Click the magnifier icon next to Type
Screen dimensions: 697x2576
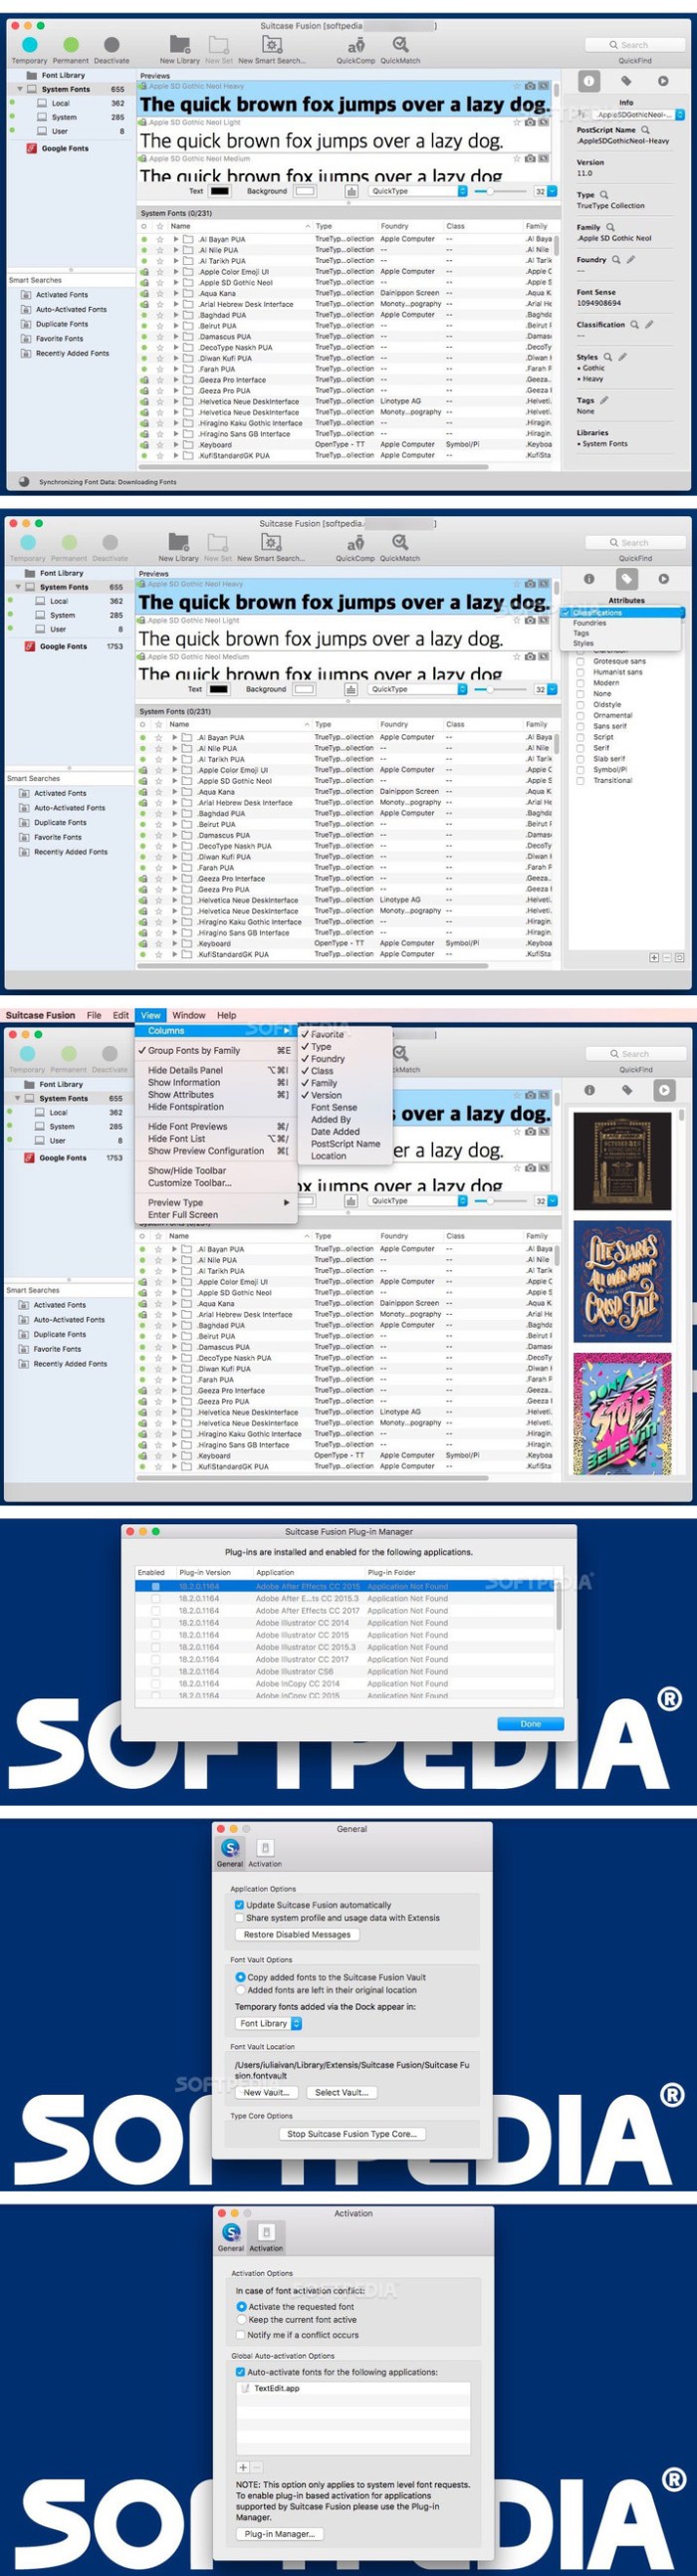604,195
